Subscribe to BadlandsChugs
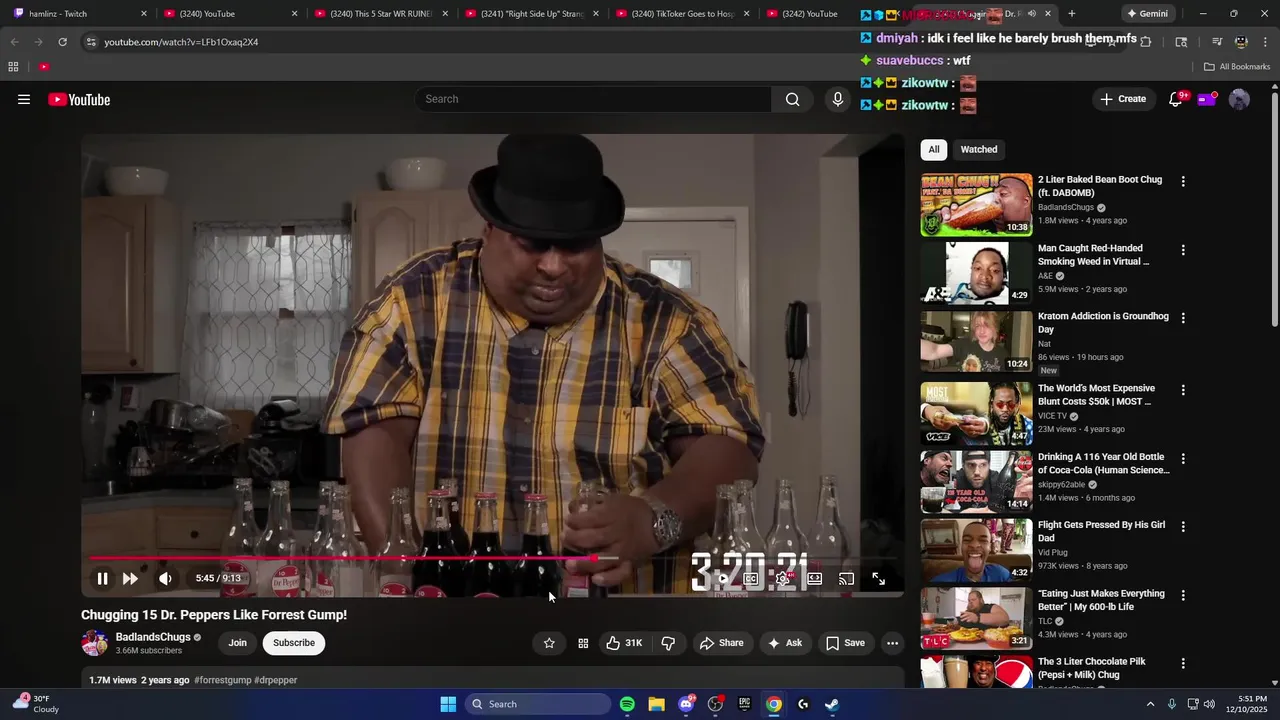The width and height of the screenshot is (1280, 720). 294,643
